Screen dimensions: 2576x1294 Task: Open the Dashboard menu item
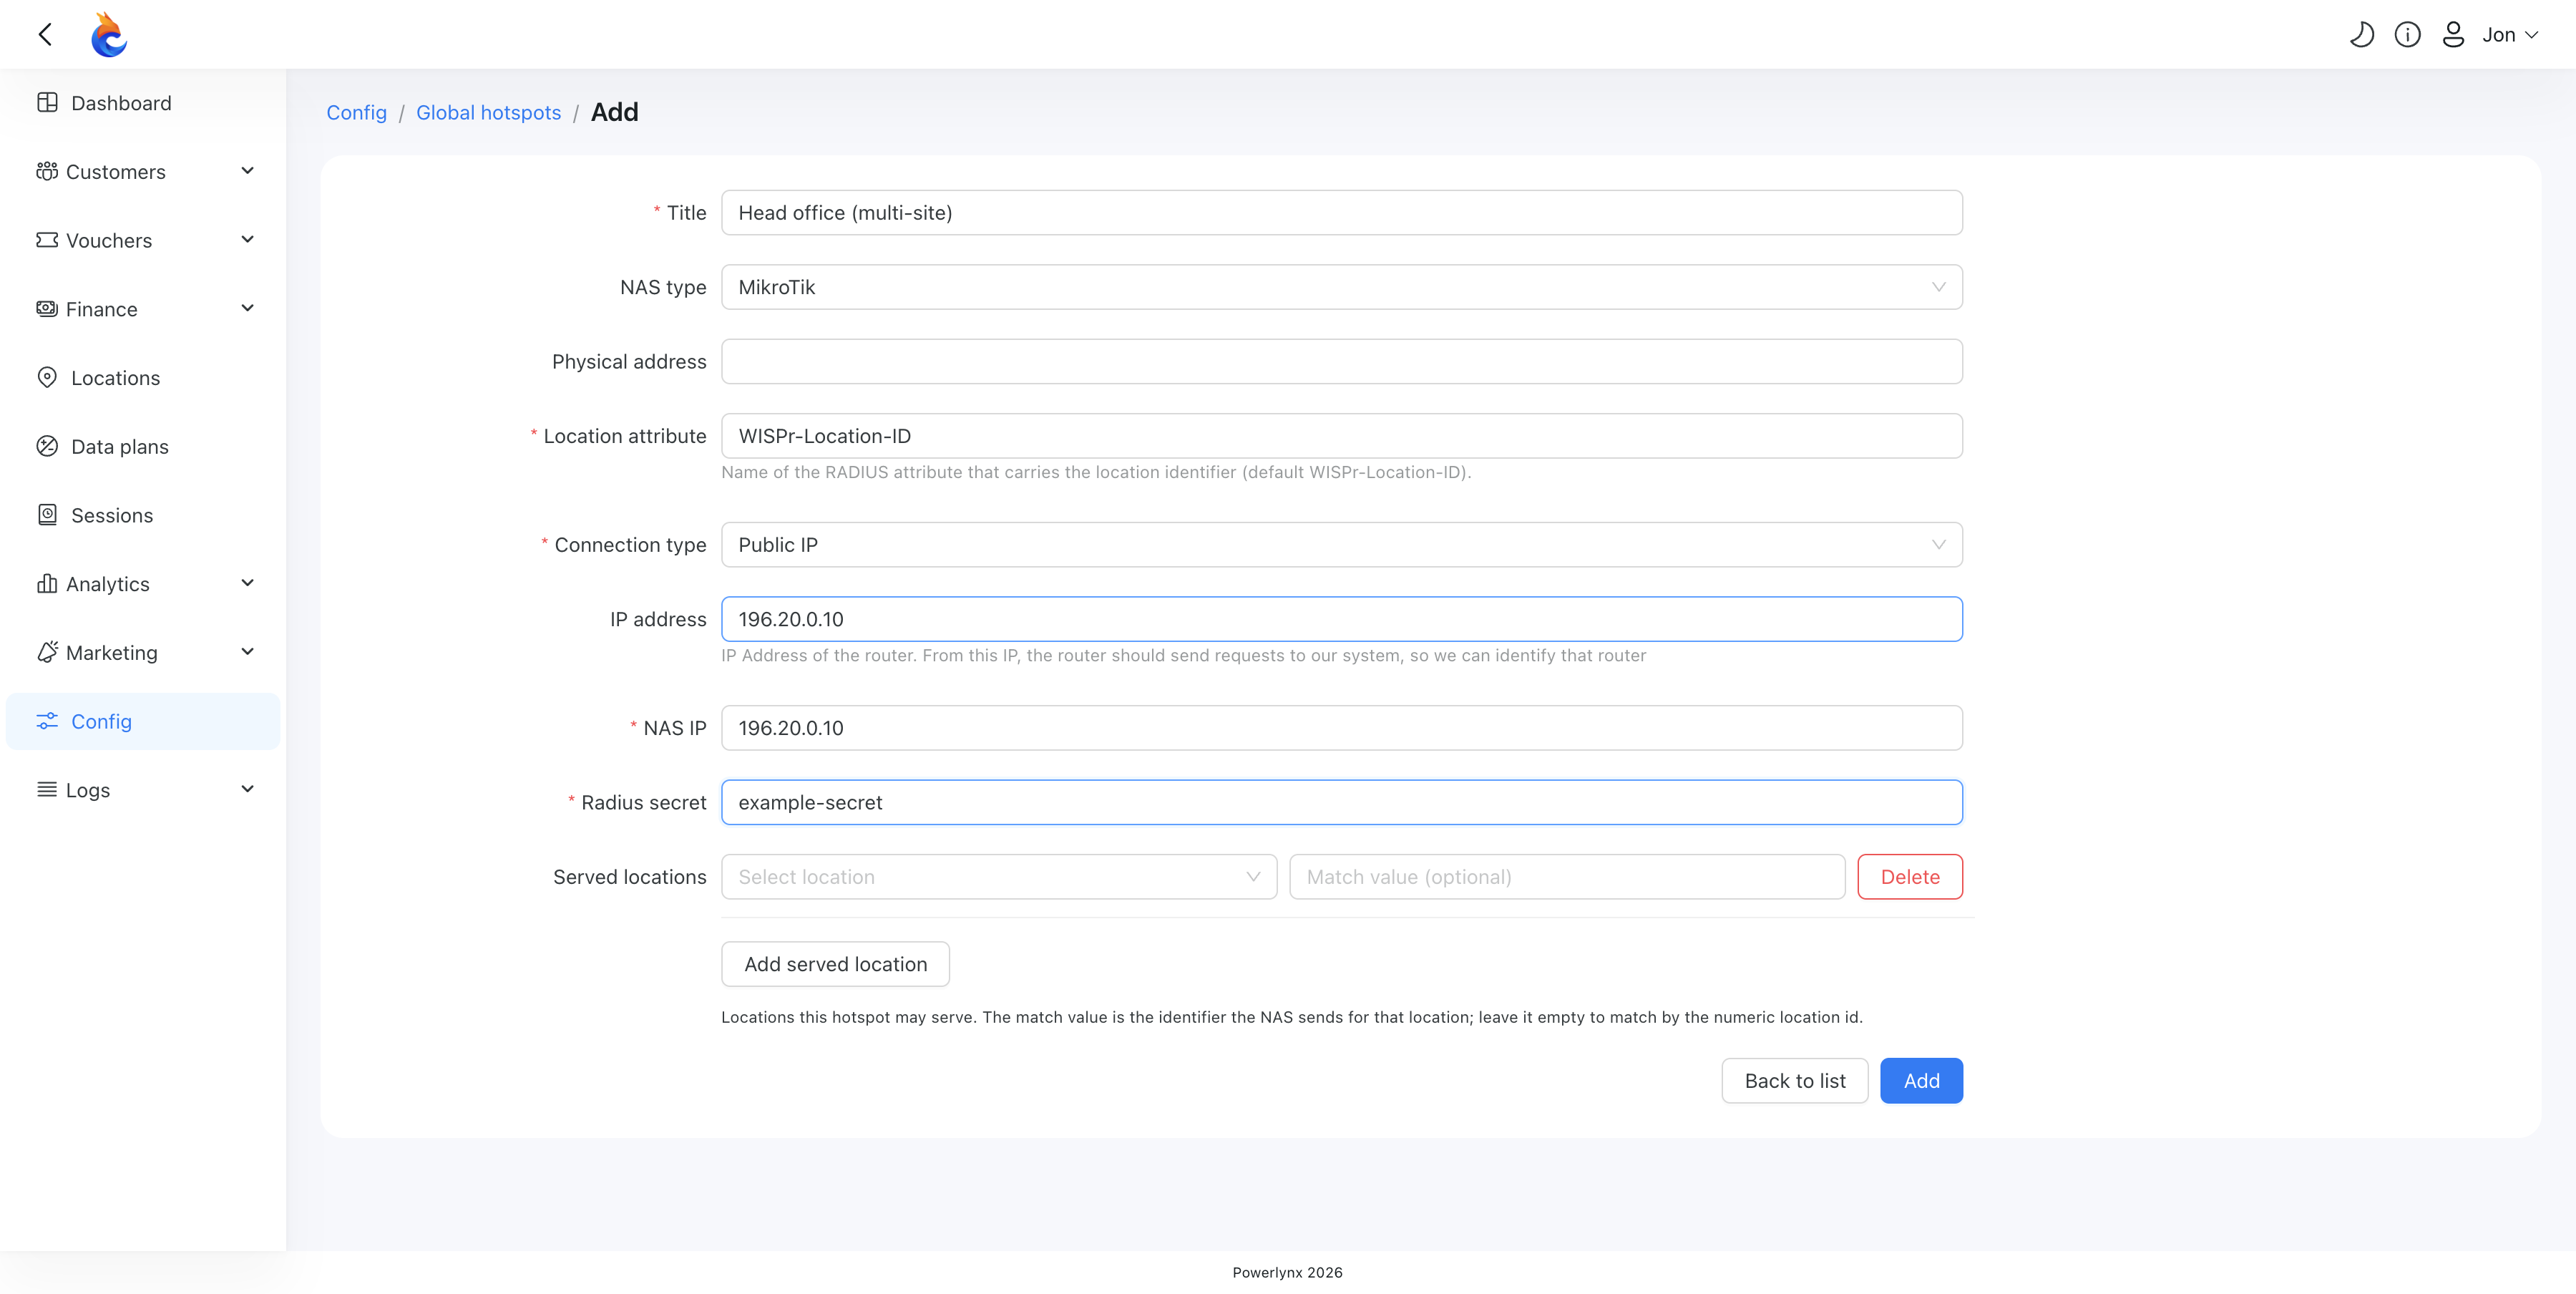pyautogui.click(x=143, y=103)
